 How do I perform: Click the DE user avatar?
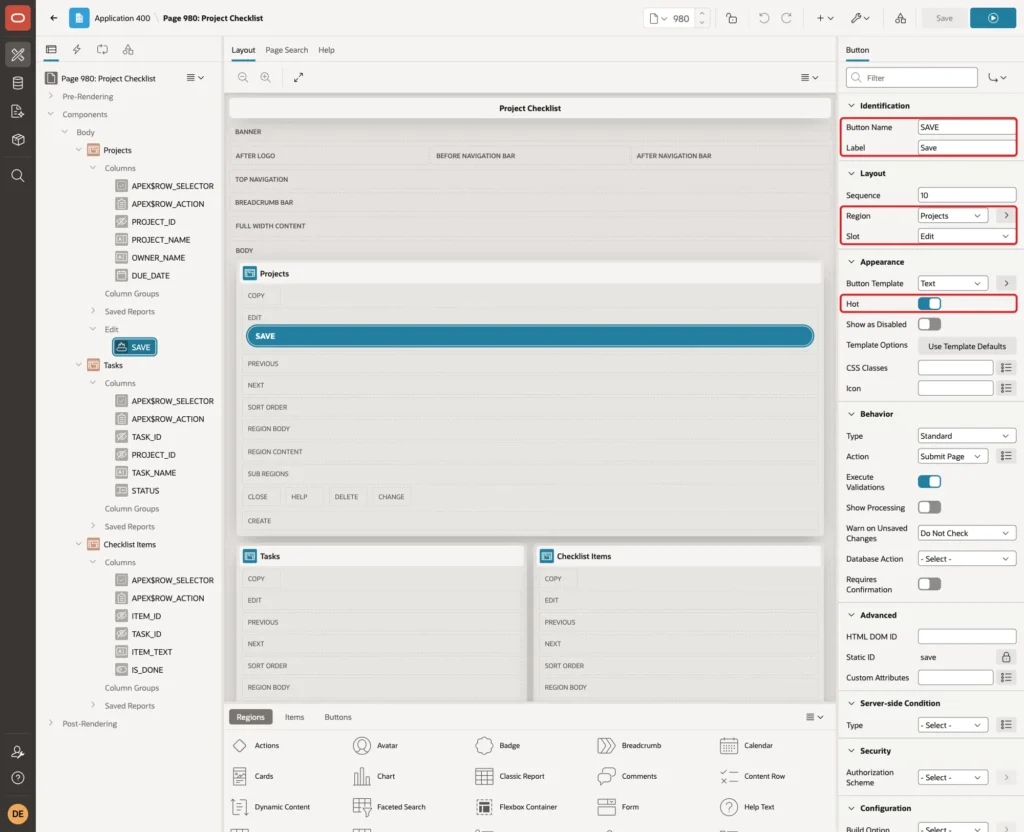coord(18,814)
